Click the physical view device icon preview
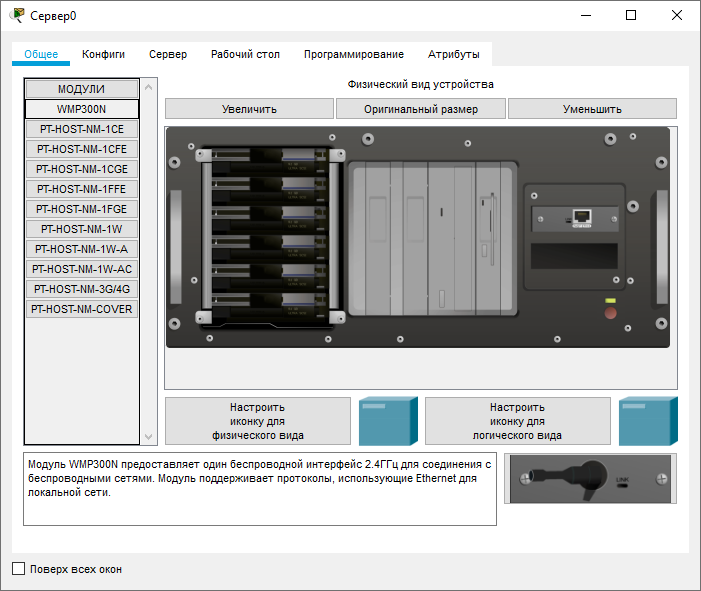701x591 pixels. pos(389,421)
